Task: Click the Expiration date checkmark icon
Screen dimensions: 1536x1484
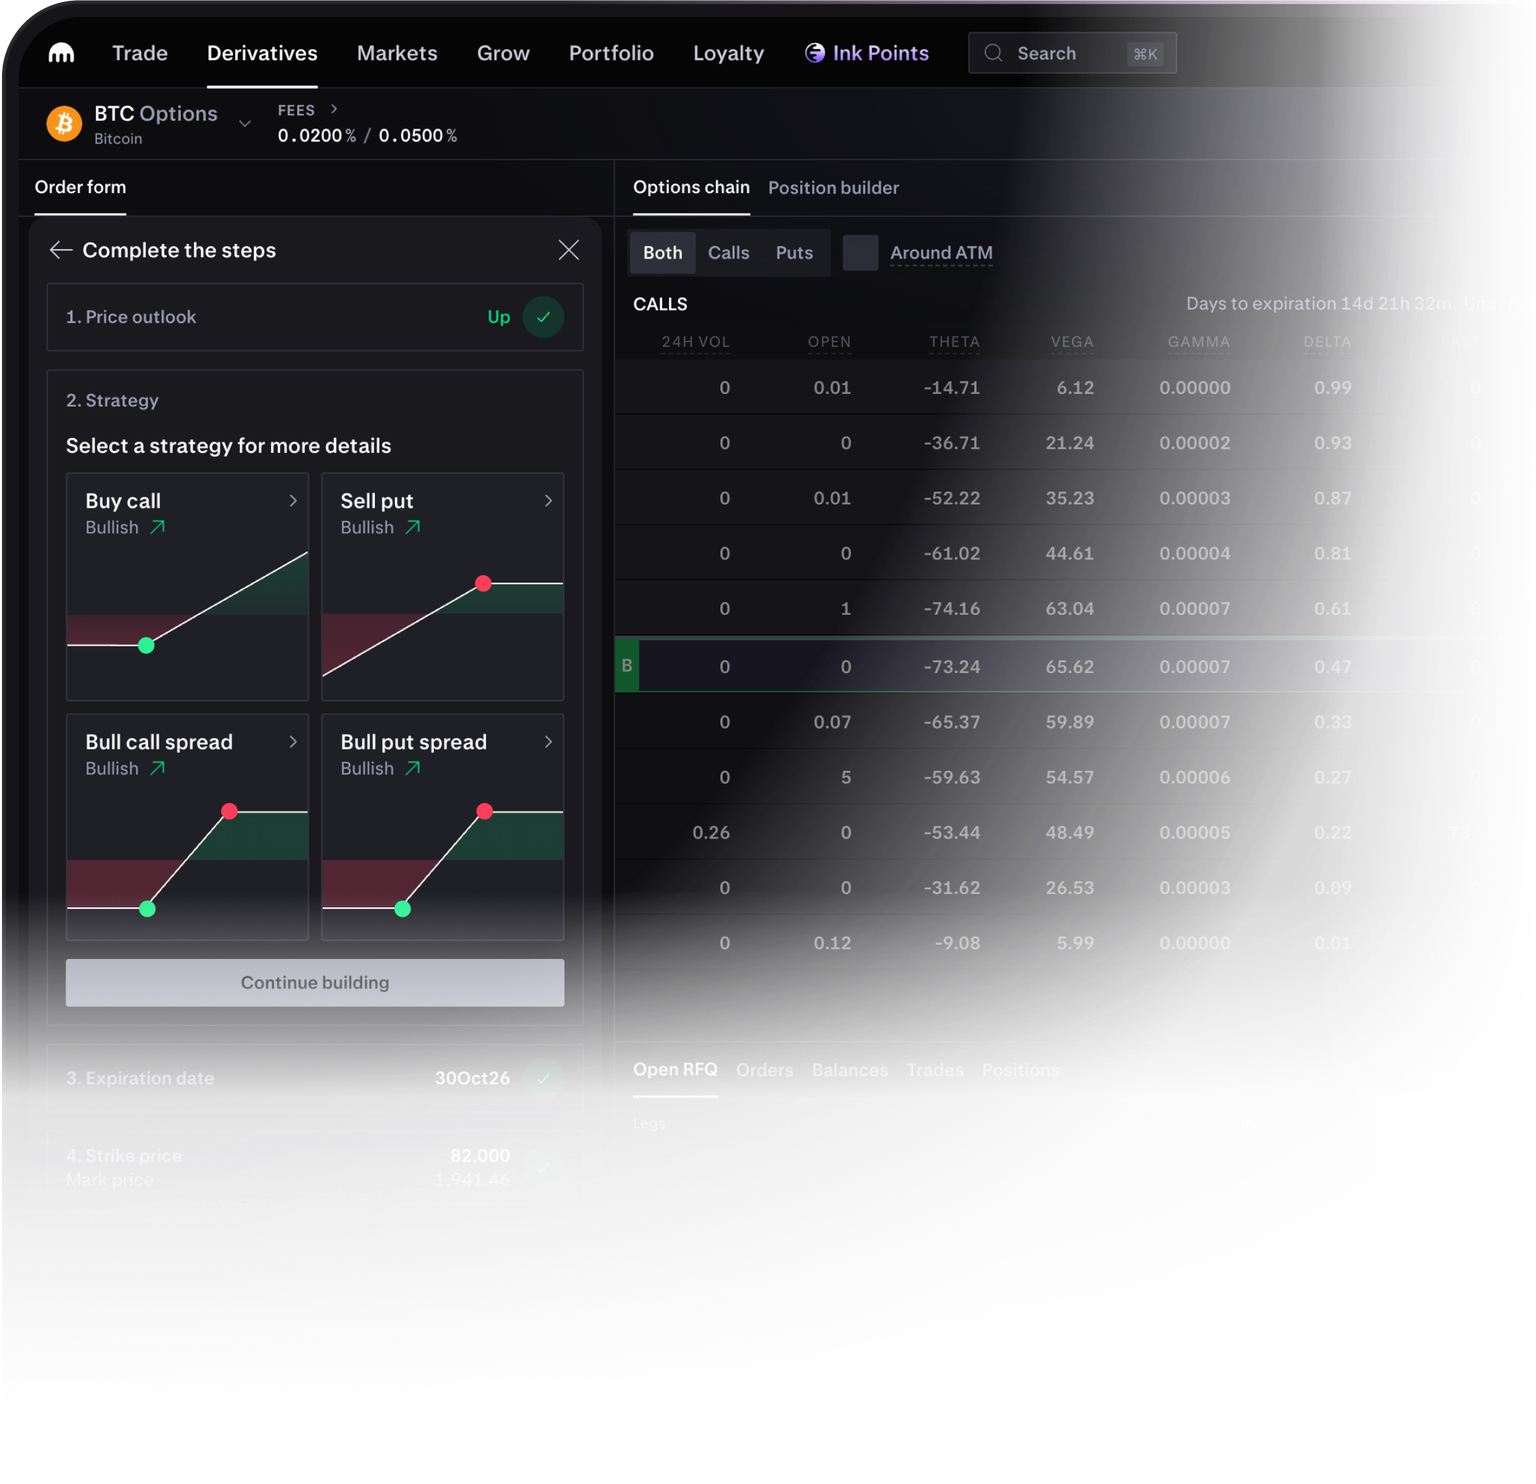Action: 543,1078
